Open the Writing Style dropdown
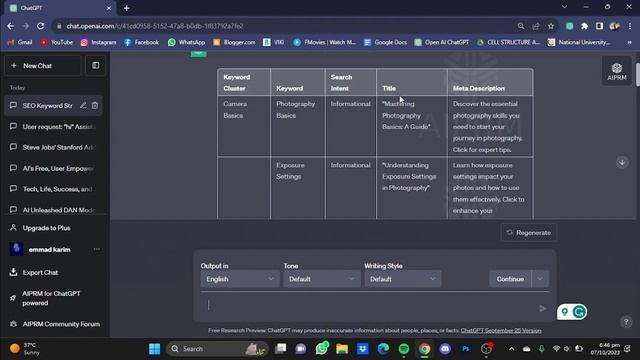Viewport: 640px width, 360px height. tap(402, 279)
